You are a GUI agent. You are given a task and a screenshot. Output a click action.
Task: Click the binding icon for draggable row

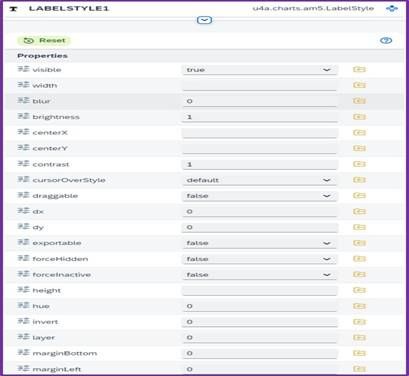[x=359, y=195]
